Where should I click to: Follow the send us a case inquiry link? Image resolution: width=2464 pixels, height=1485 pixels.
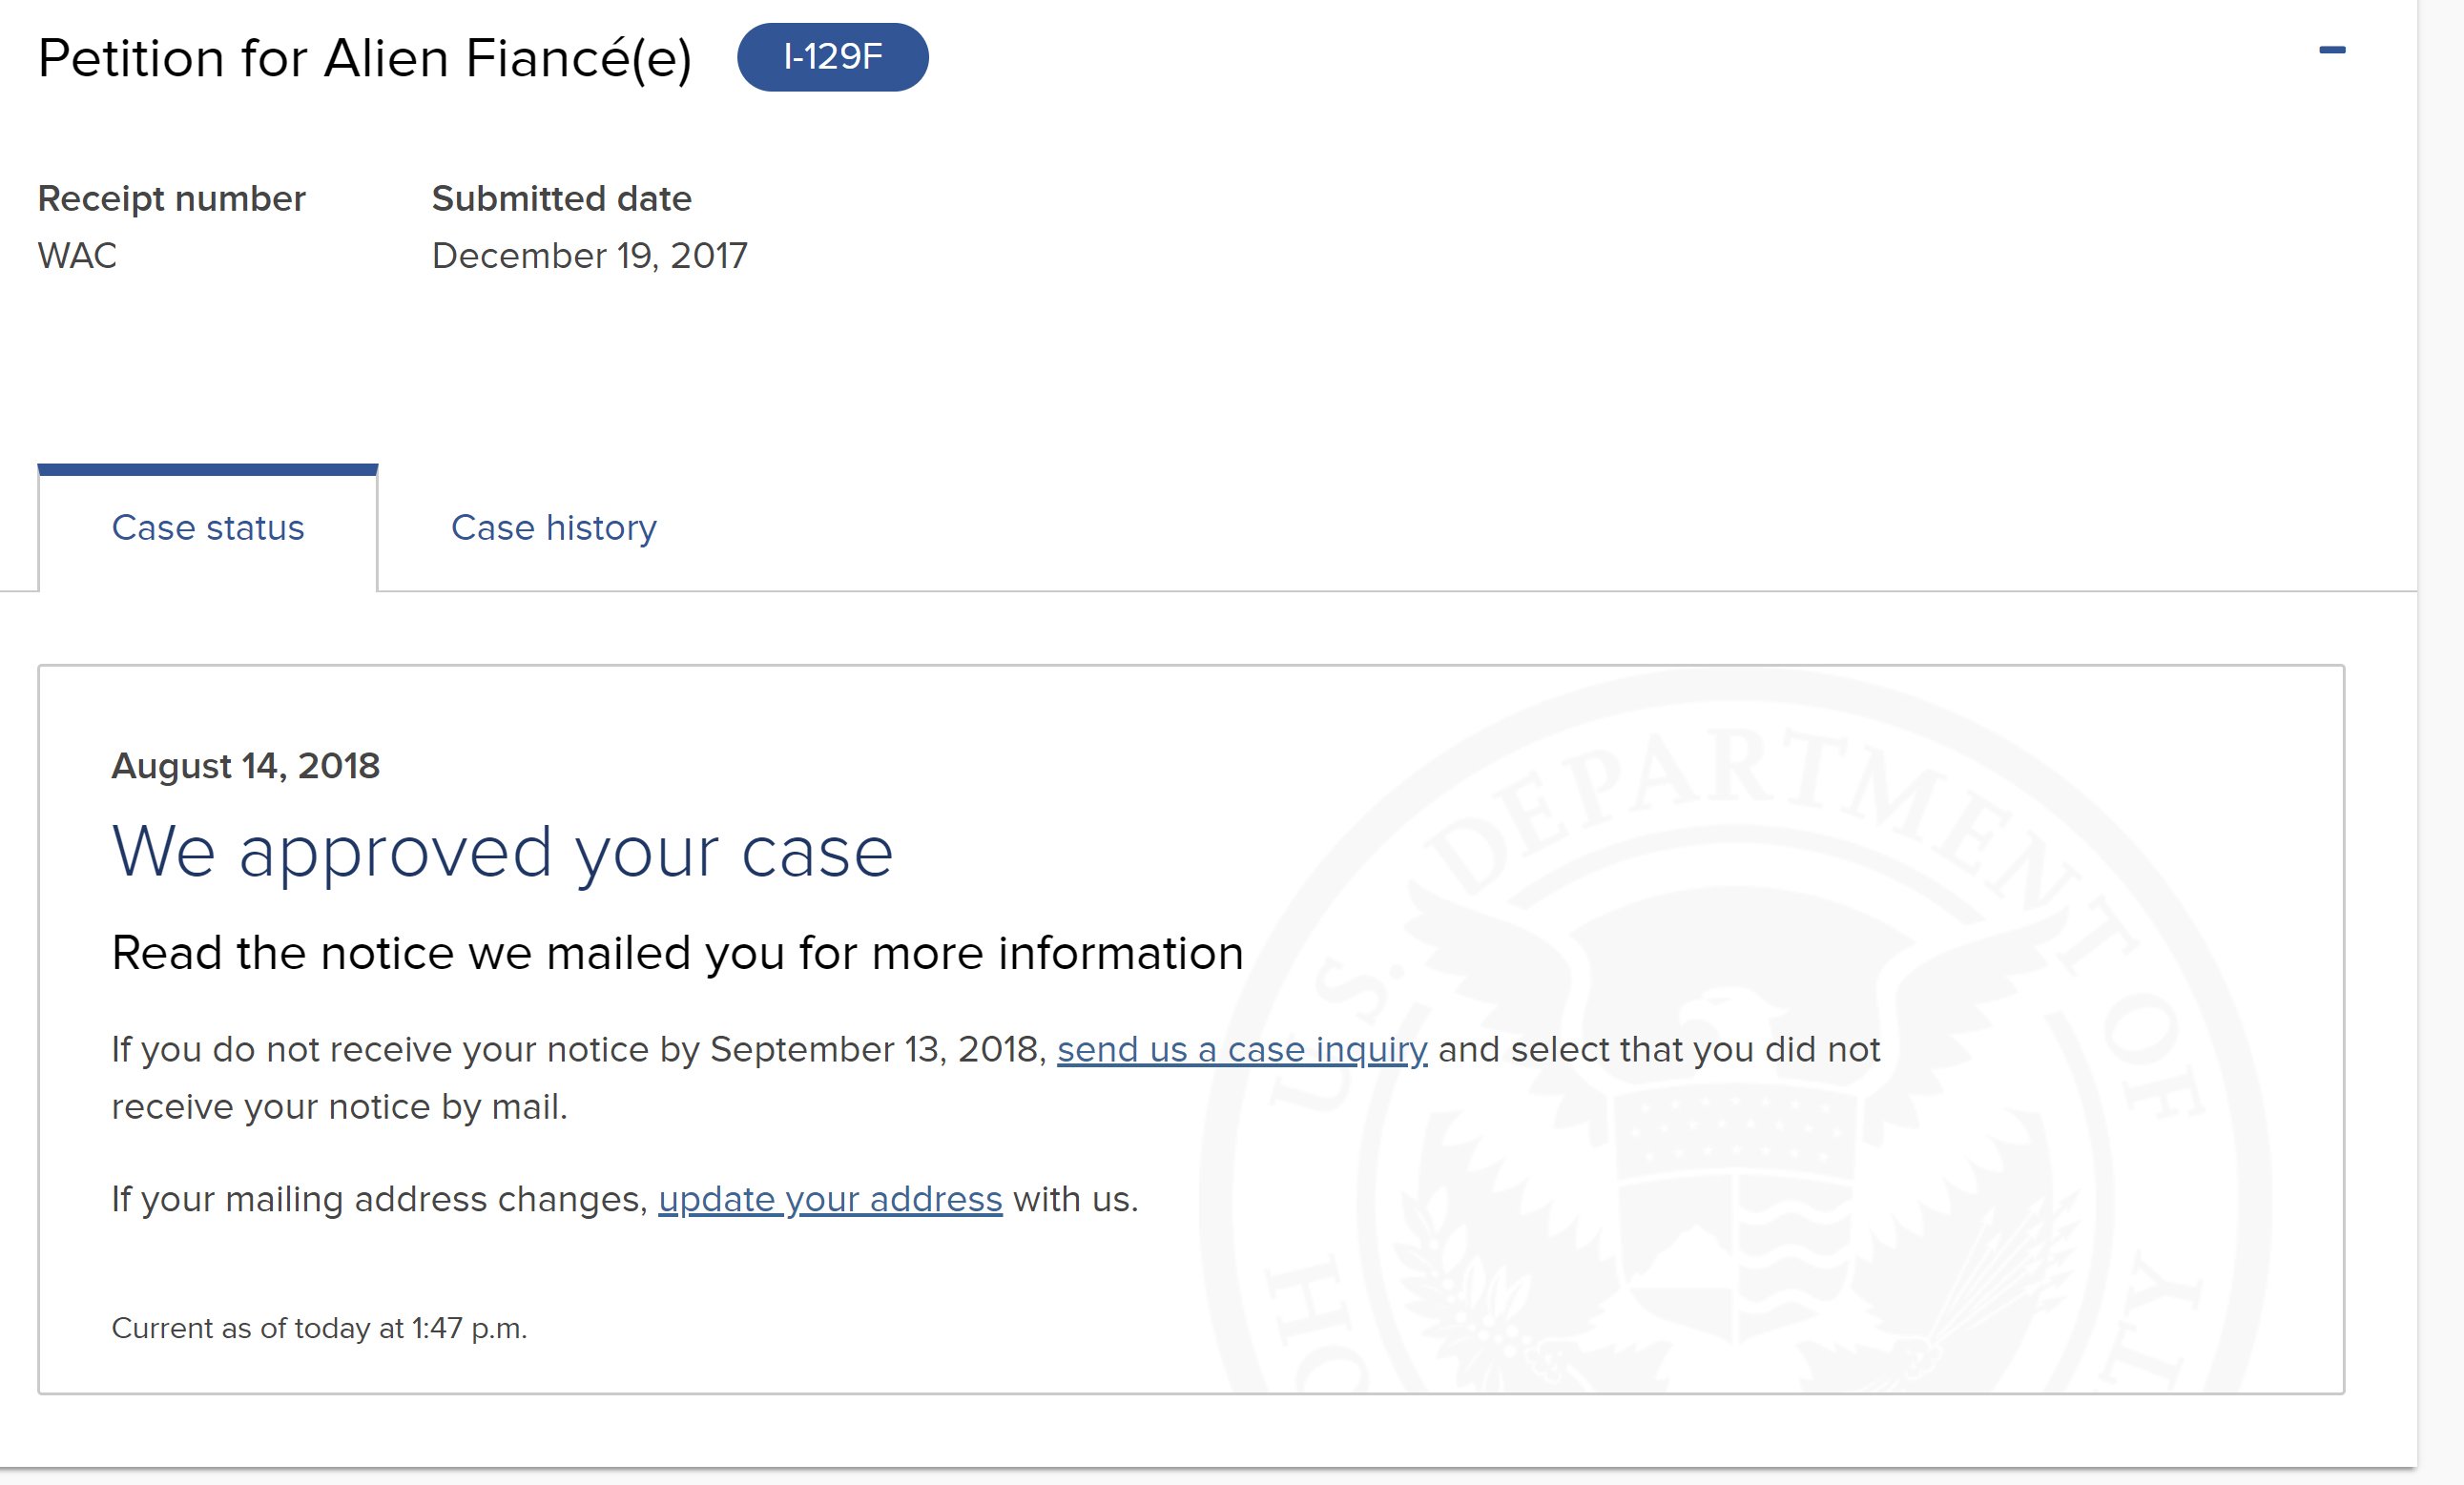pyautogui.click(x=1242, y=1049)
